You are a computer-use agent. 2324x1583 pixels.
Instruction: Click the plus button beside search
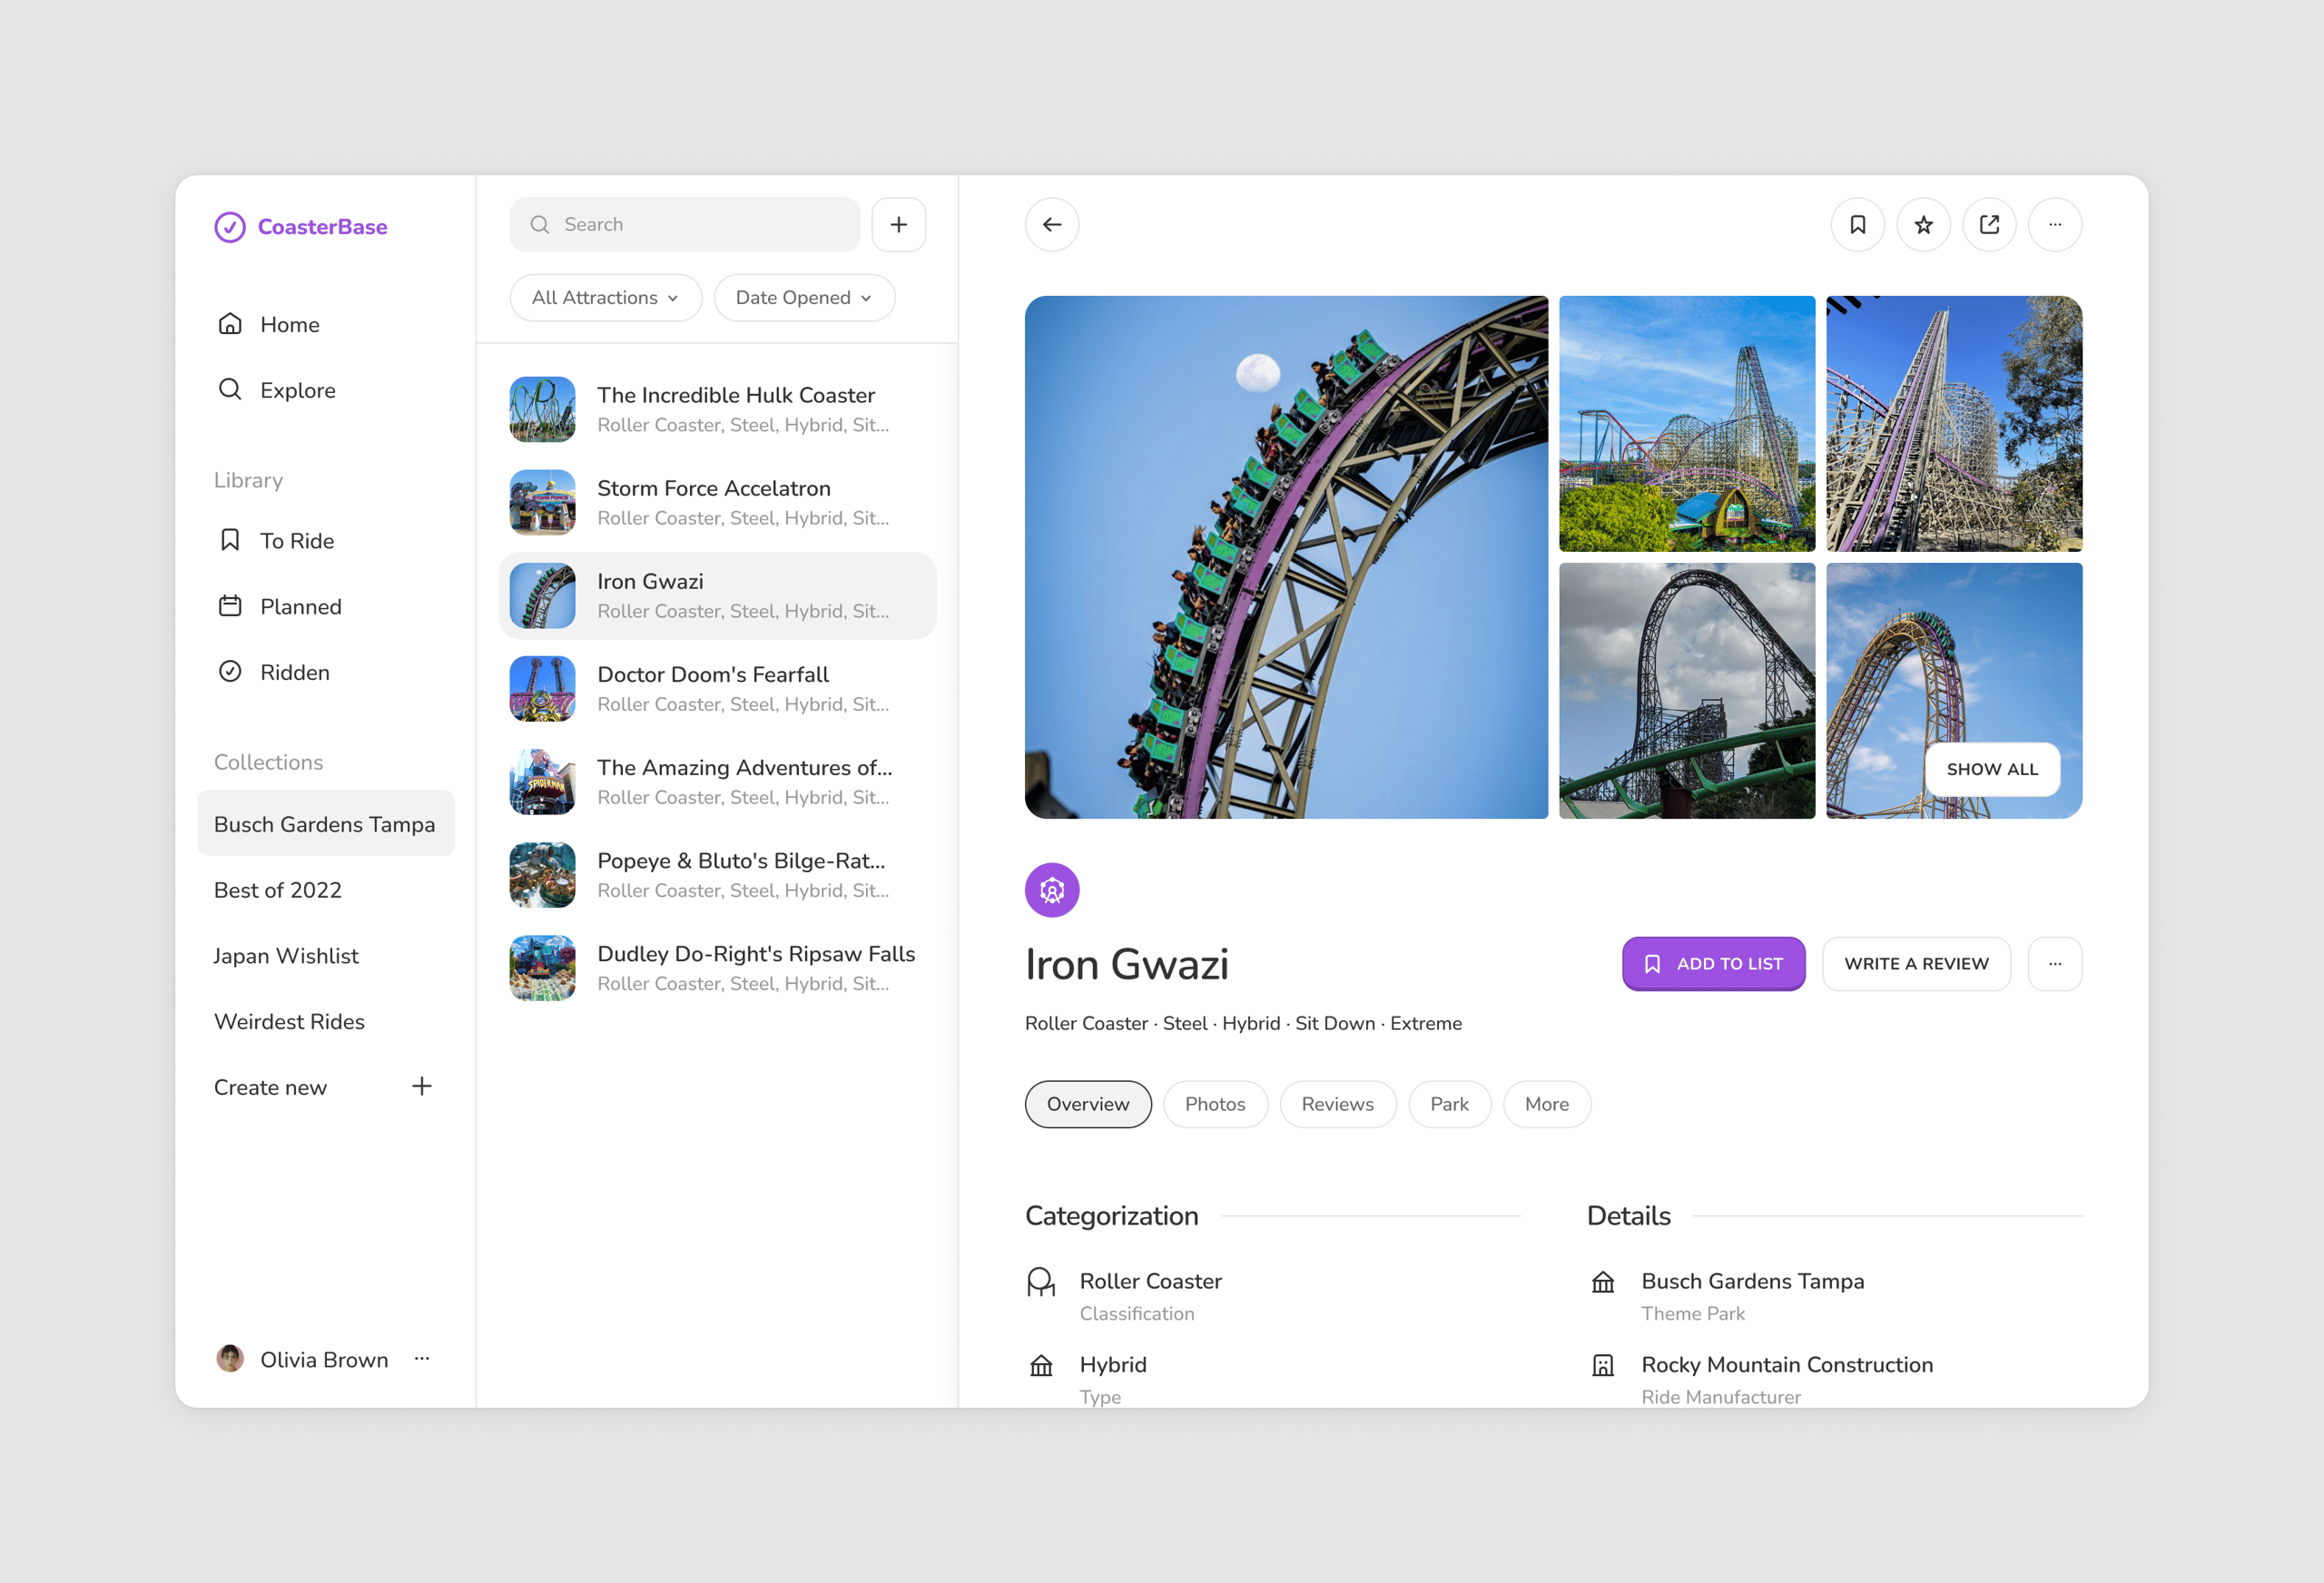(x=898, y=224)
